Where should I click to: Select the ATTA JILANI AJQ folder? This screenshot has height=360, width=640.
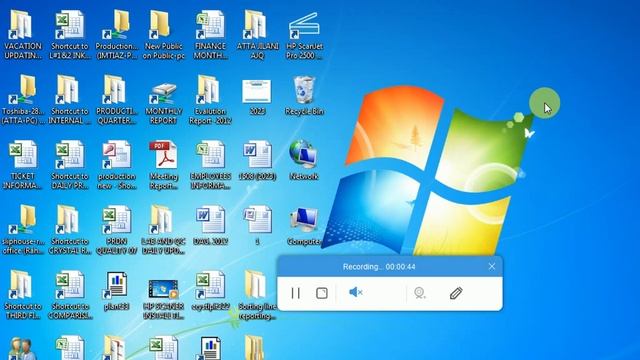click(x=257, y=36)
